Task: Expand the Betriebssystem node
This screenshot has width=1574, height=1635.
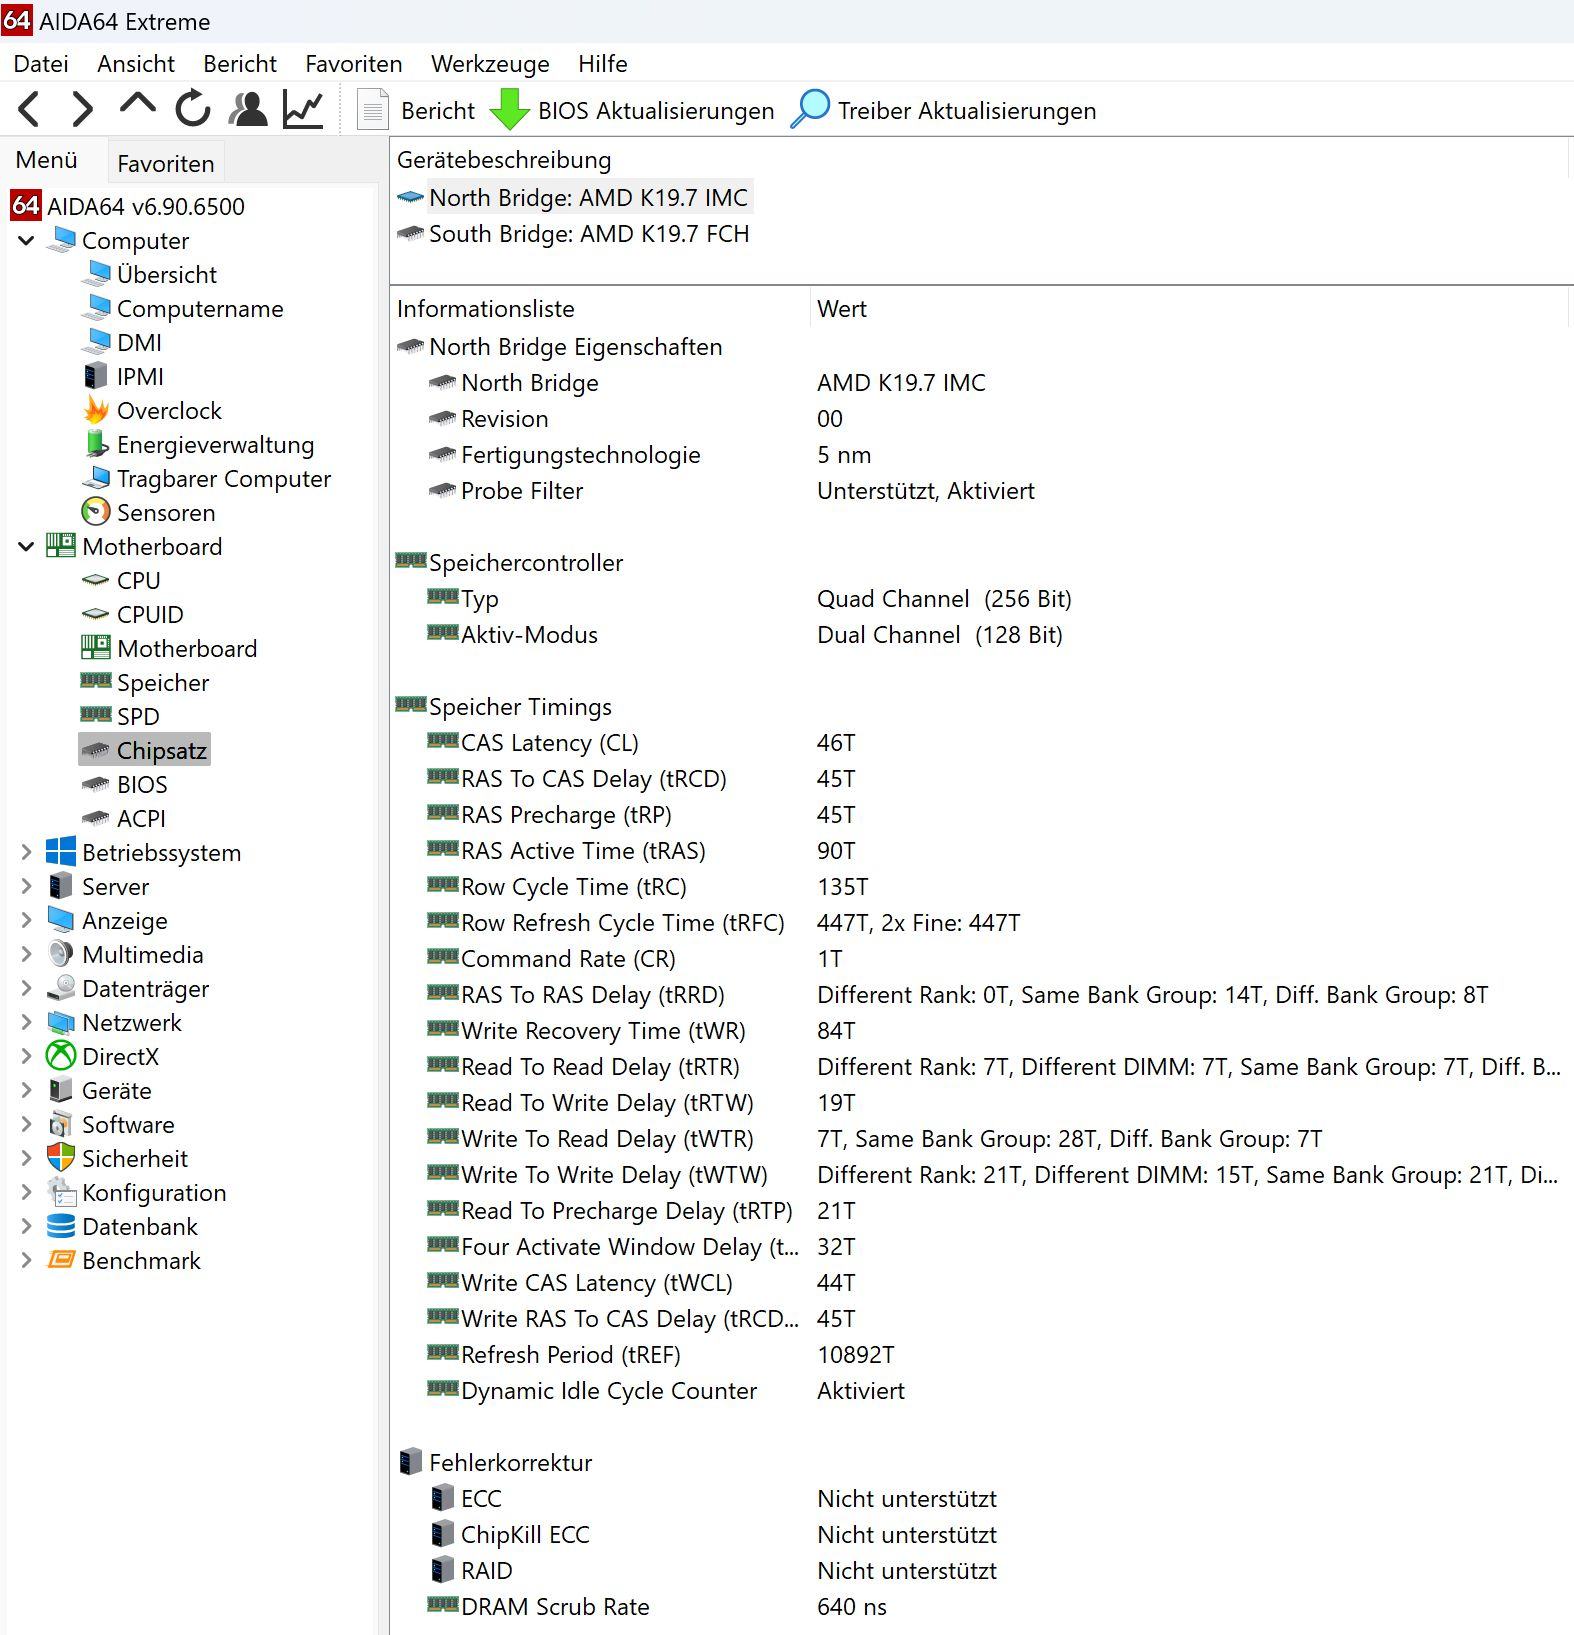Action: (27, 853)
